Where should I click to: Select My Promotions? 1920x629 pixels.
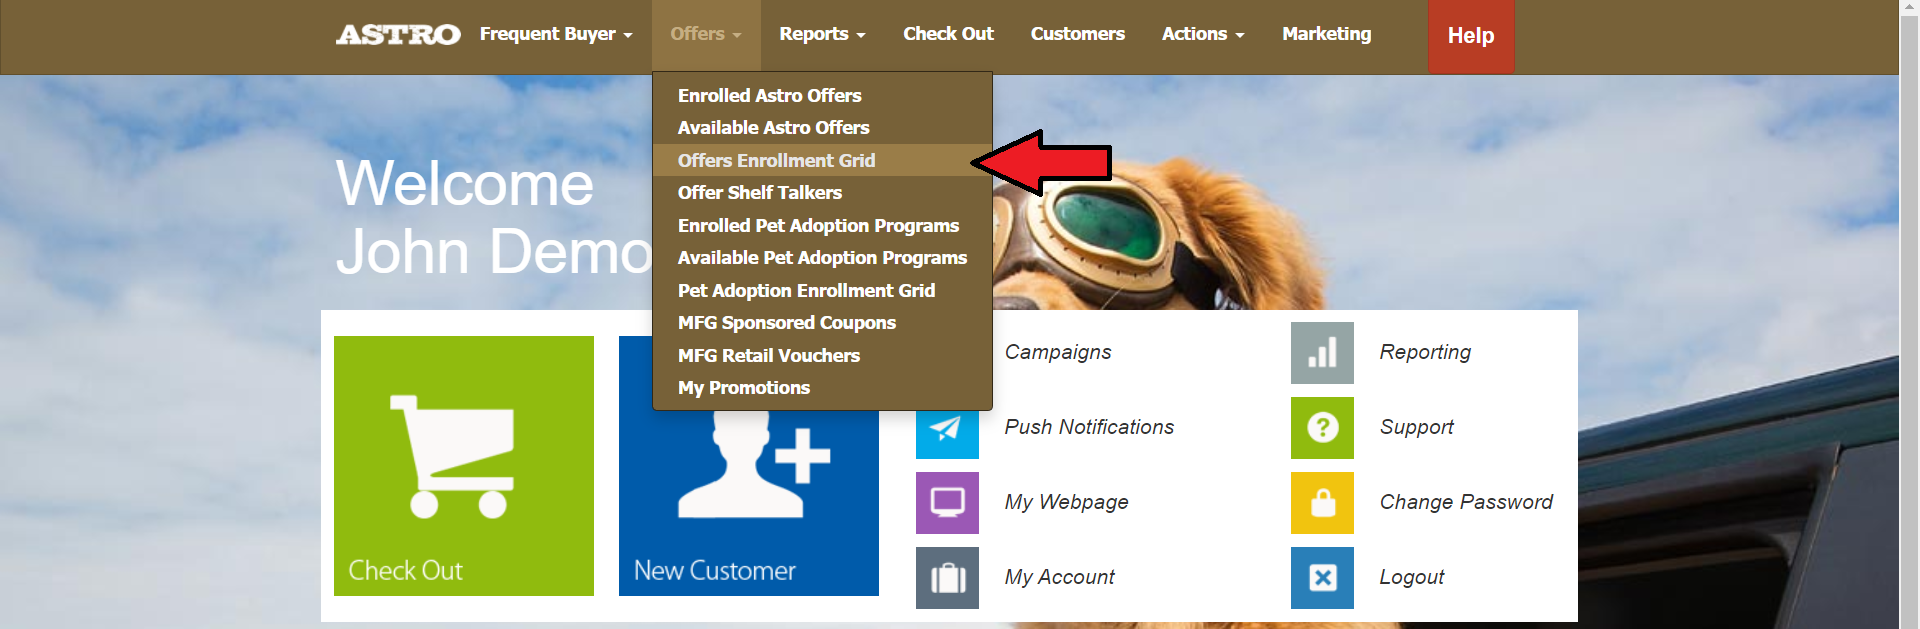[821, 388]
